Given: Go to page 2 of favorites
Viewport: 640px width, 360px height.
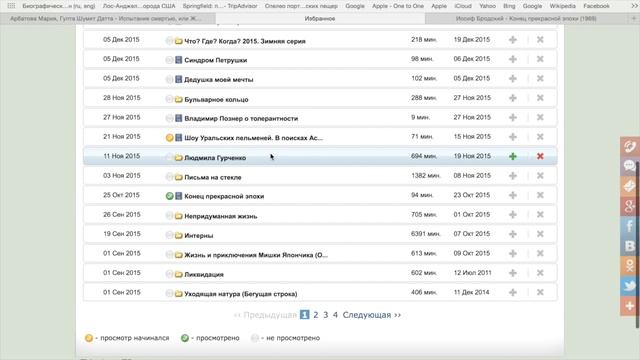Looking at the screenshot, I should (316, 315).
